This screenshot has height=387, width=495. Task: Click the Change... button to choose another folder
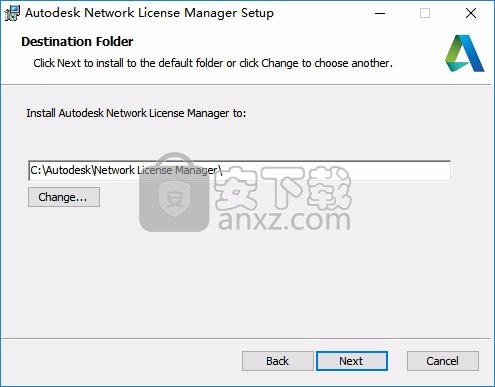coord(64,197)
